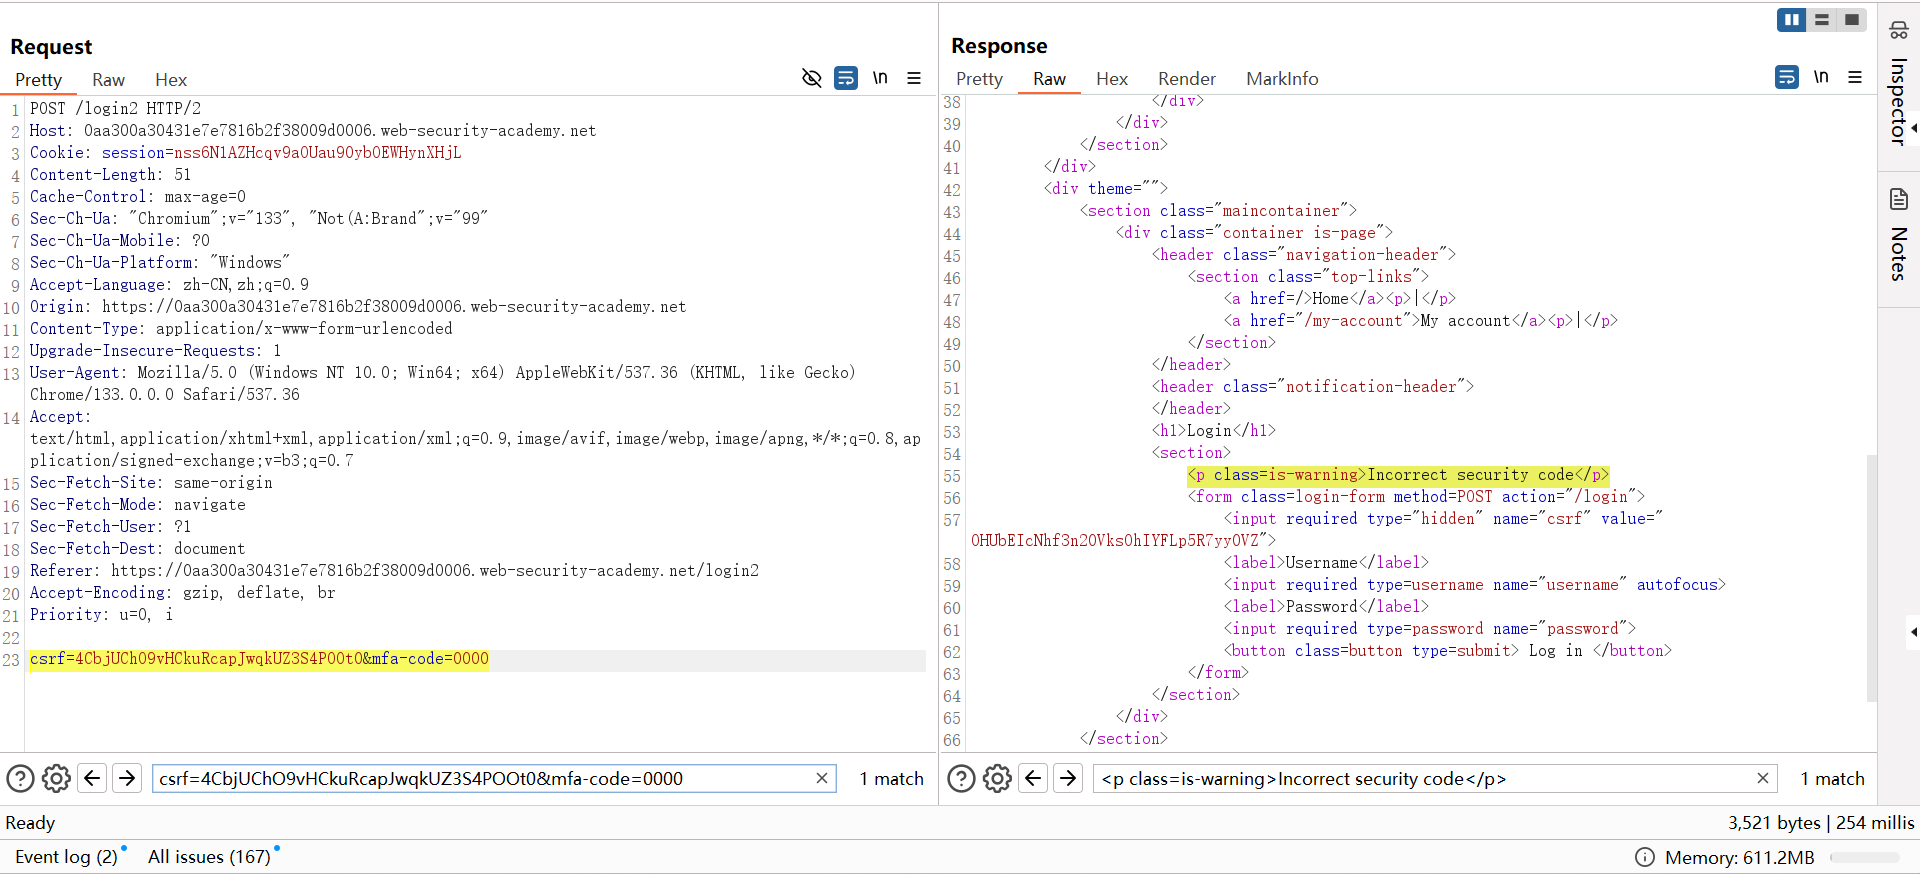This screenshot has width=1920, height=874.
Task: Open the Event log (2) link
Action: (x=66, y=857)
